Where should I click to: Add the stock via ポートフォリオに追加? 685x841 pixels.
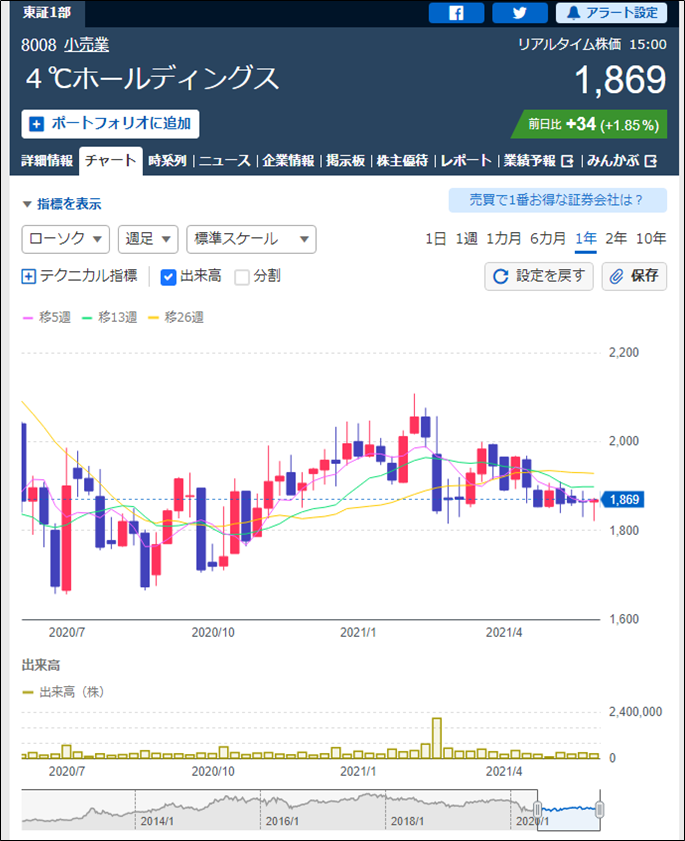tap(110, 124)
